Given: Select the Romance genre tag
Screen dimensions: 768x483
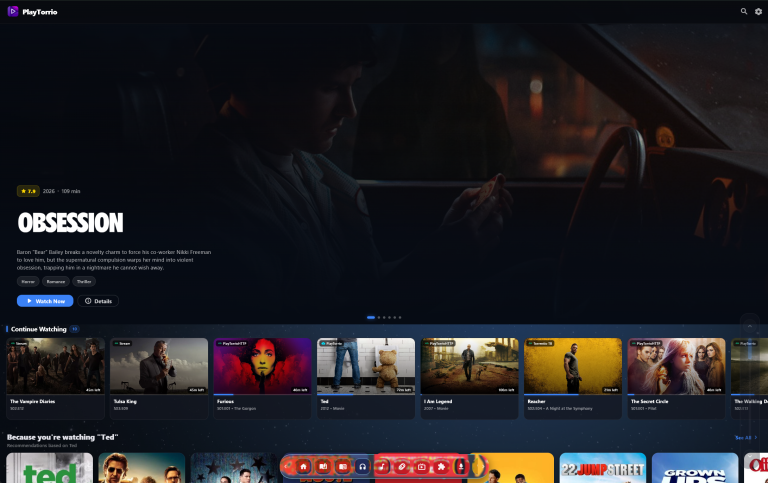Looking at the screenshot, I should [x=56, y=281].
